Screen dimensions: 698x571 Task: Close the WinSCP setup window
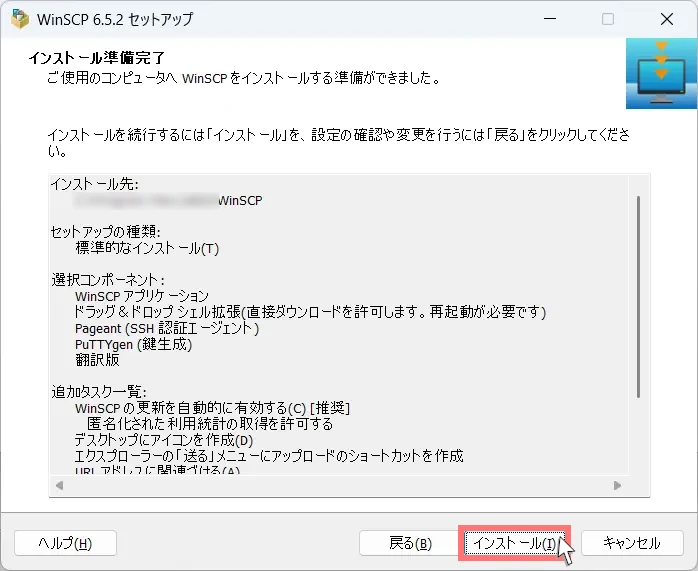click(666, 19)
